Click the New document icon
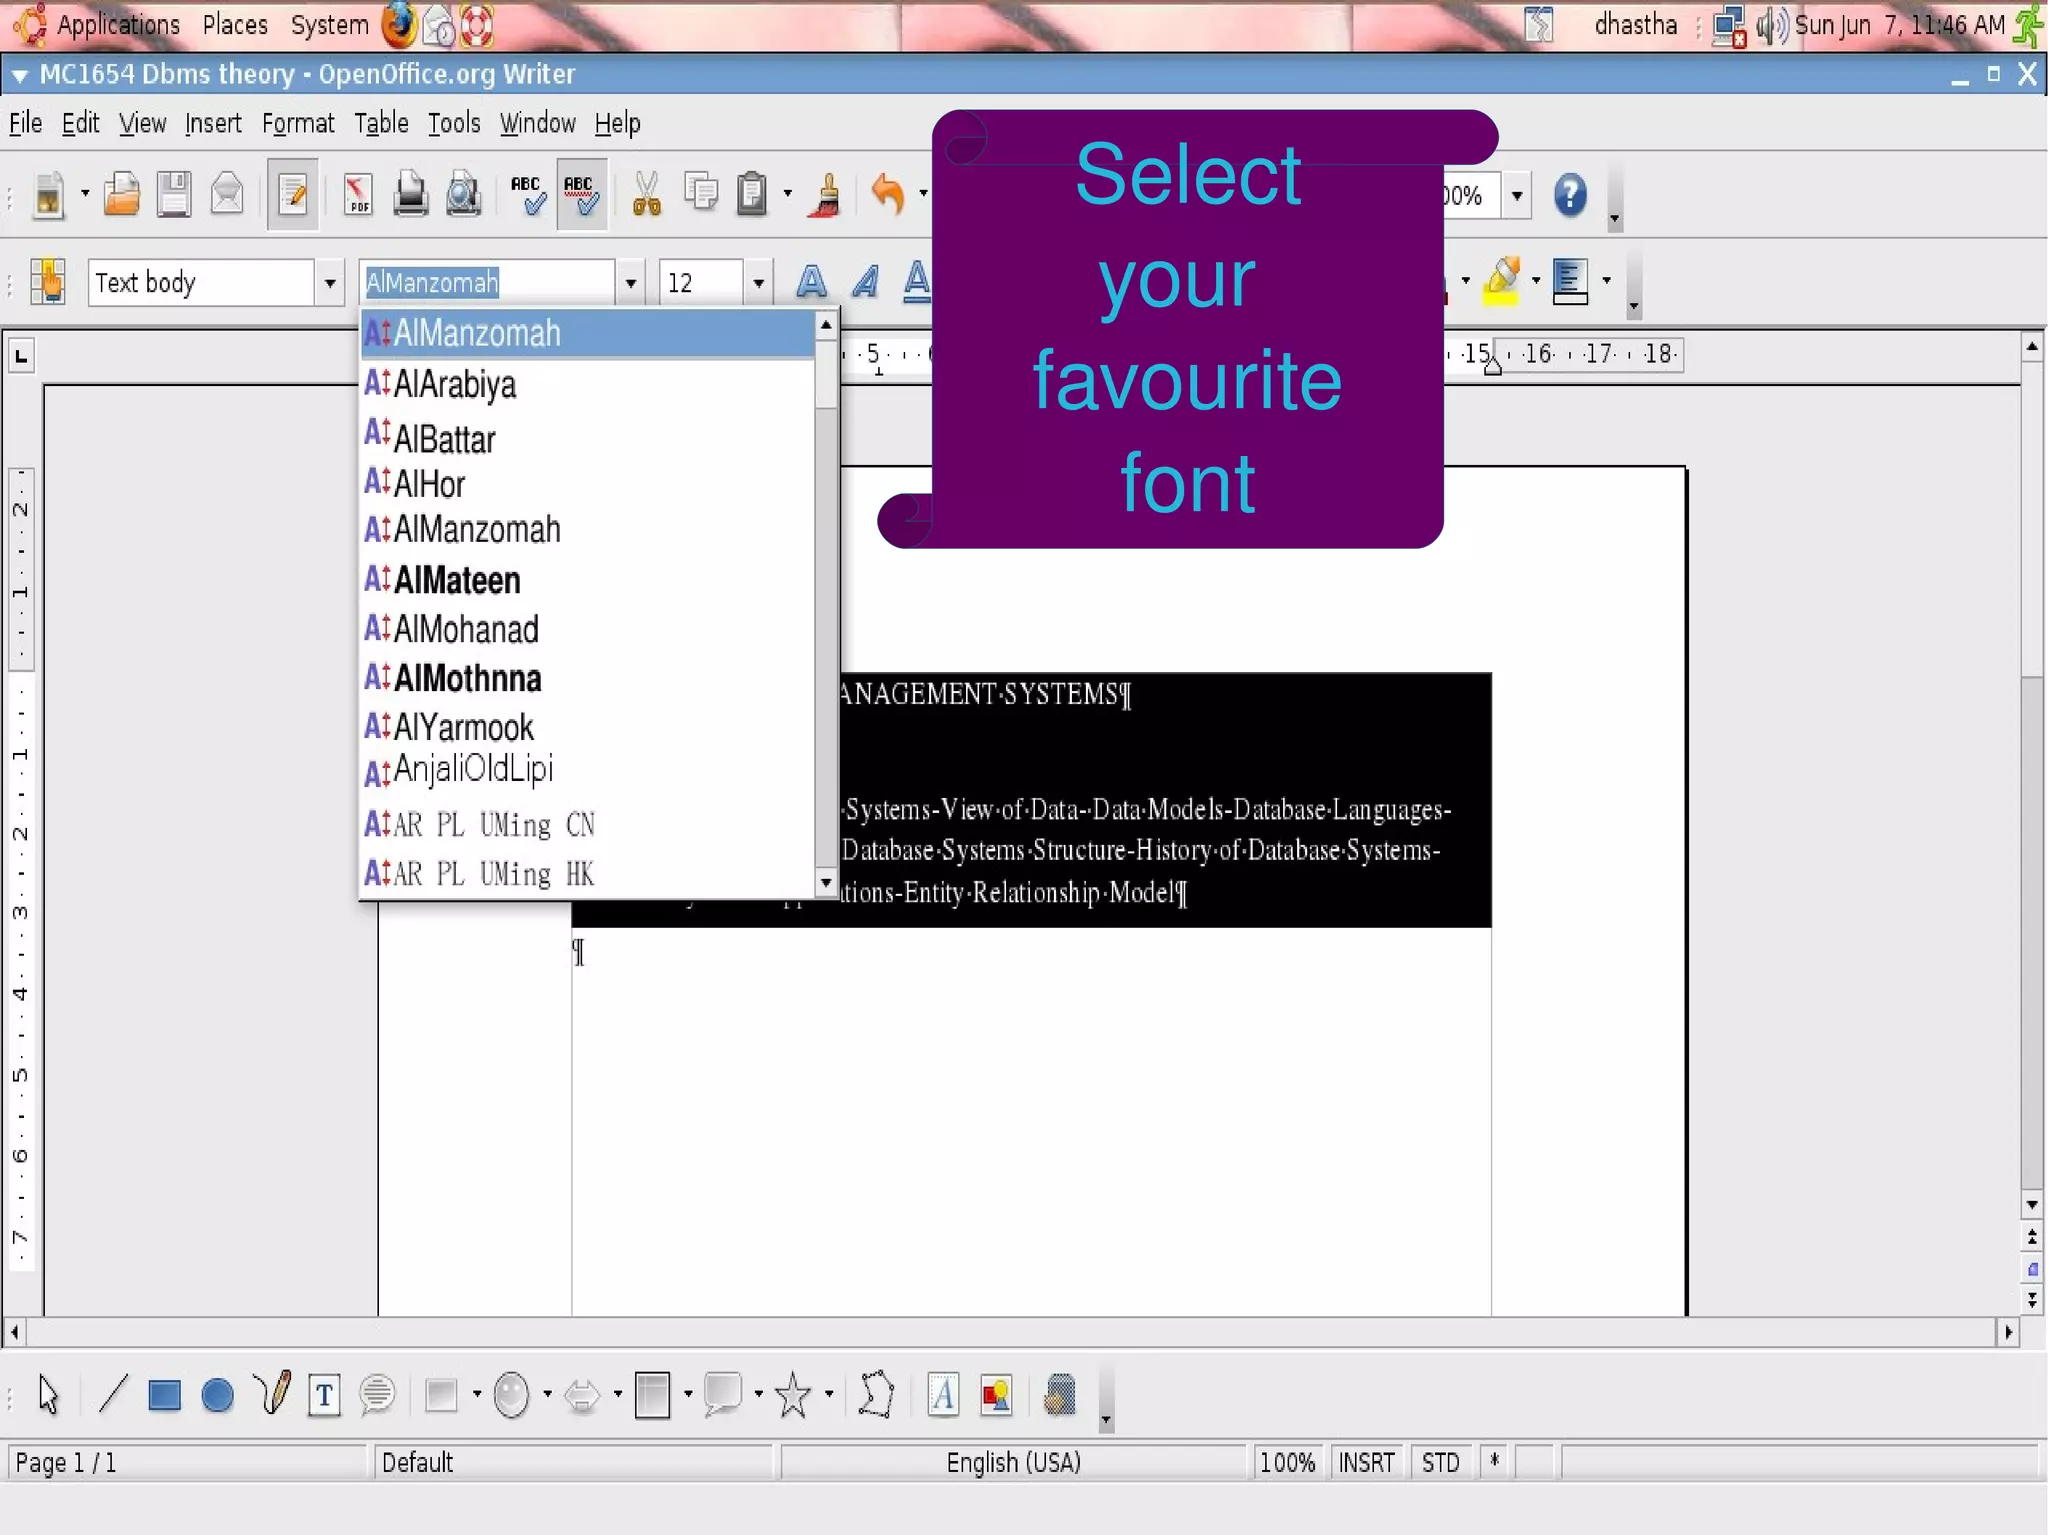2048x1535 pixels. click(x=47, y=194)
